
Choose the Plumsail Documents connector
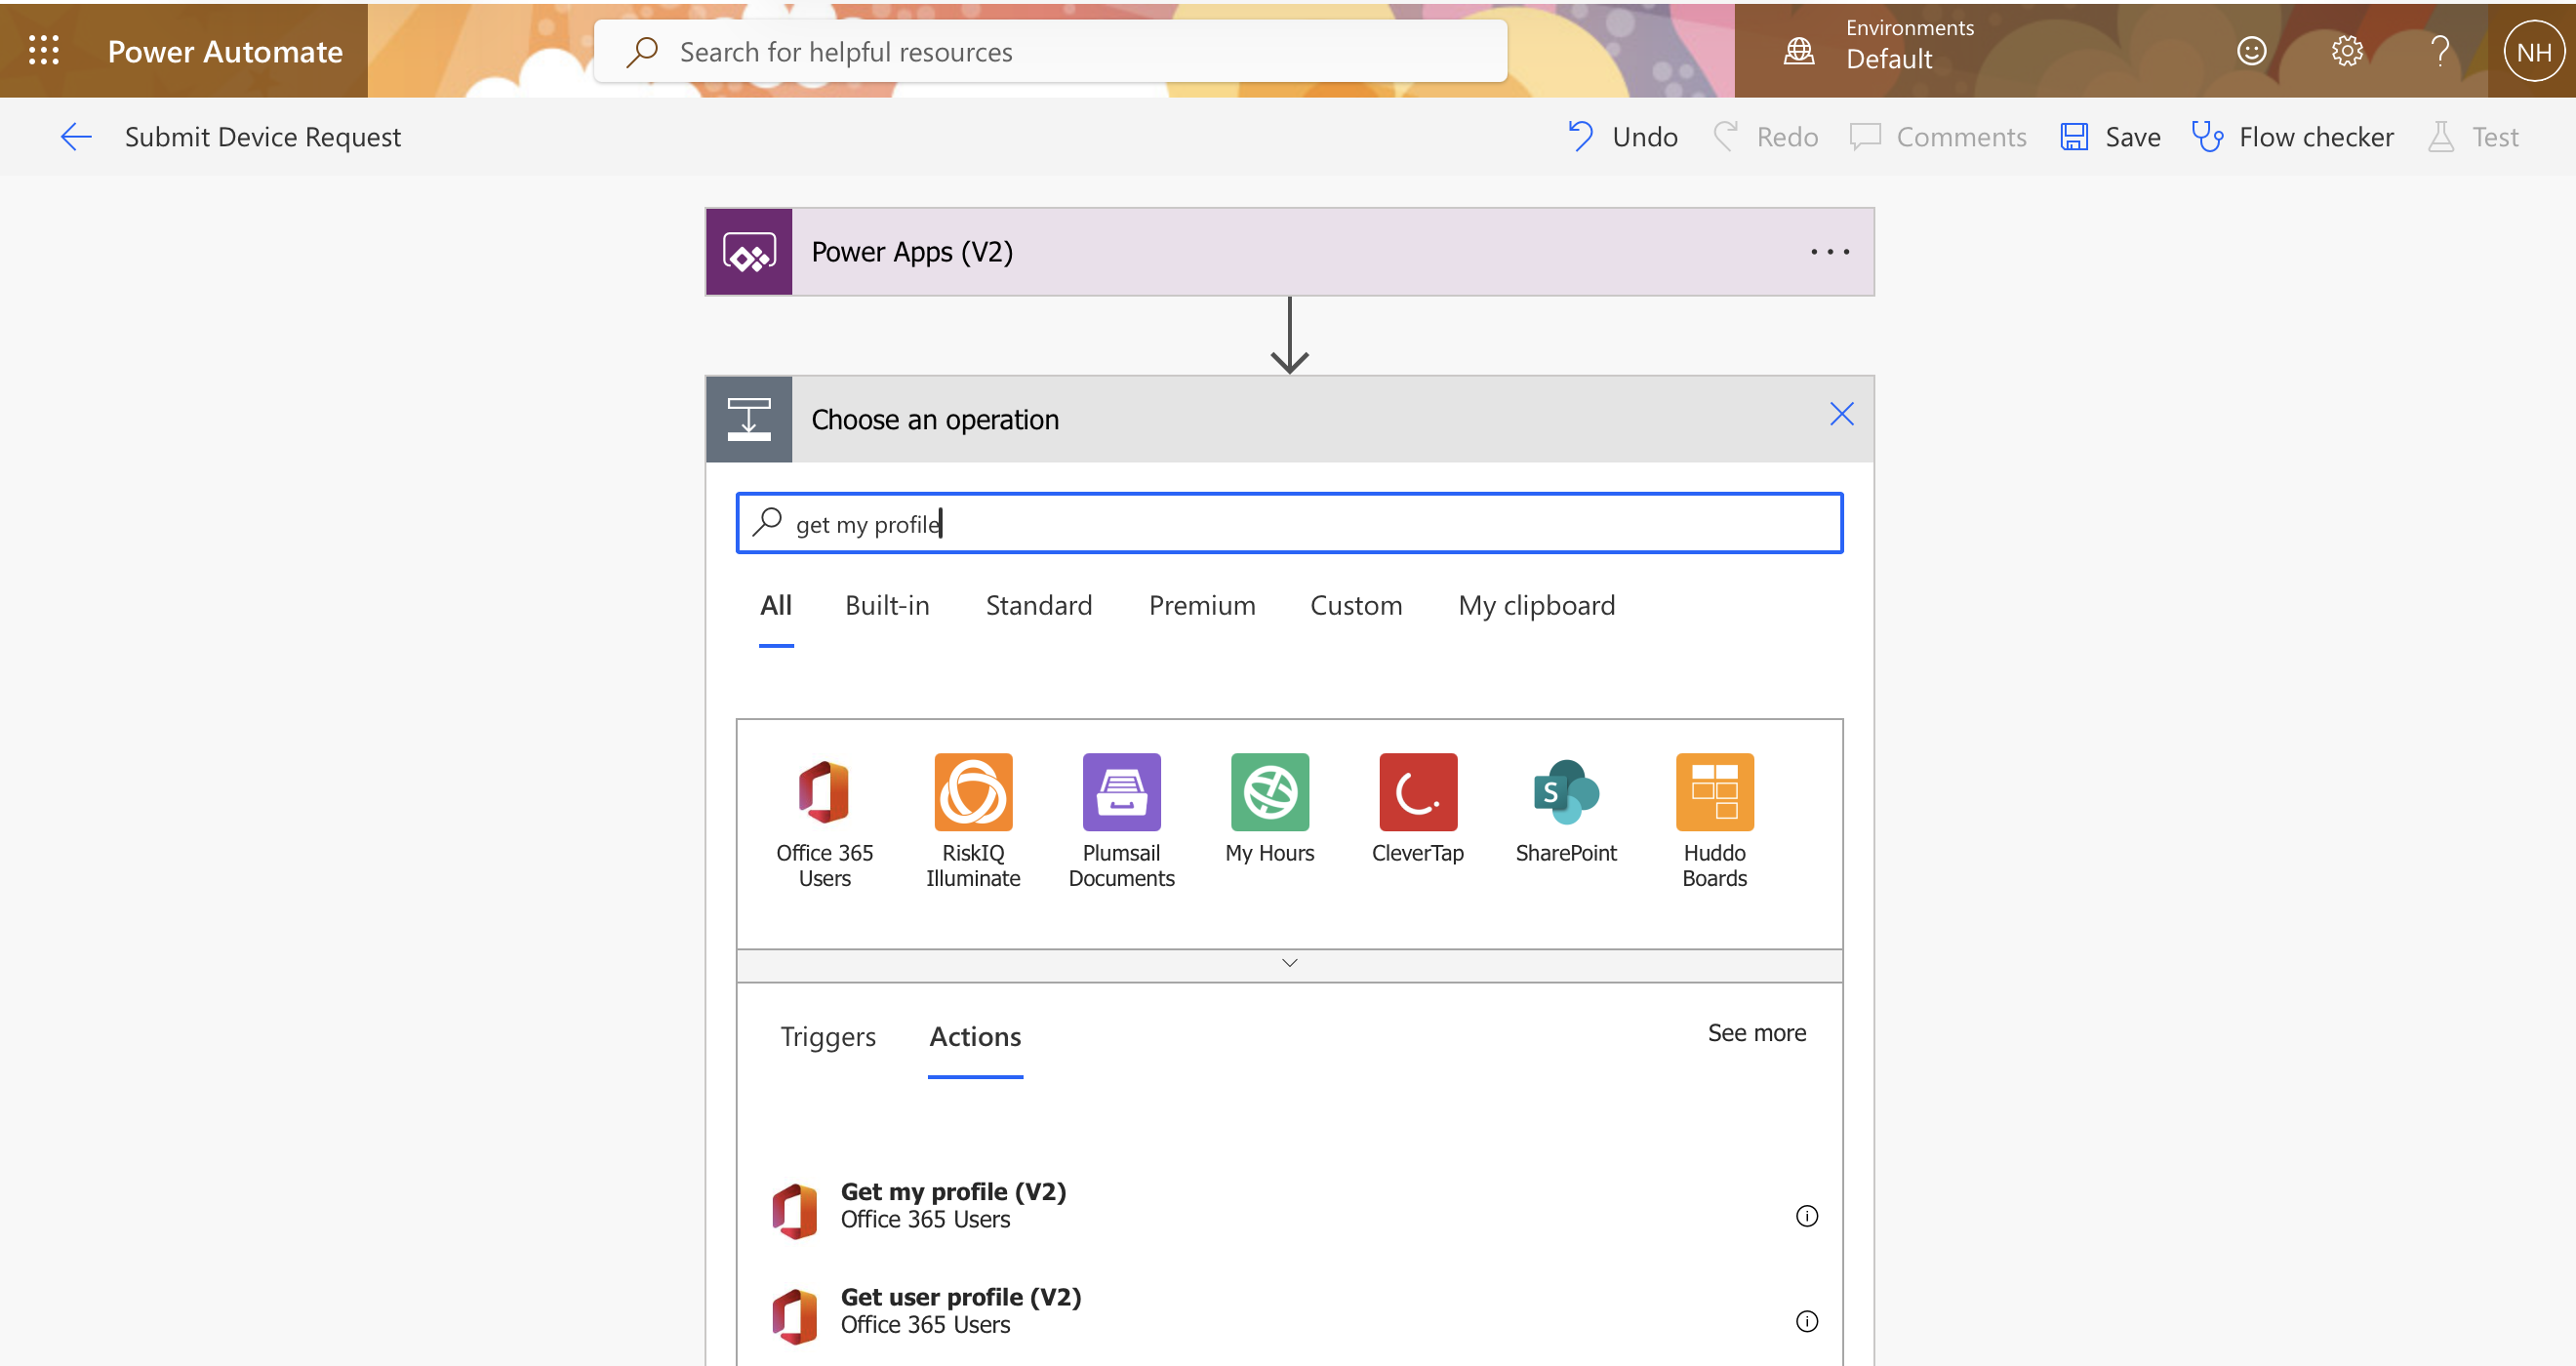coord(1121,821)
